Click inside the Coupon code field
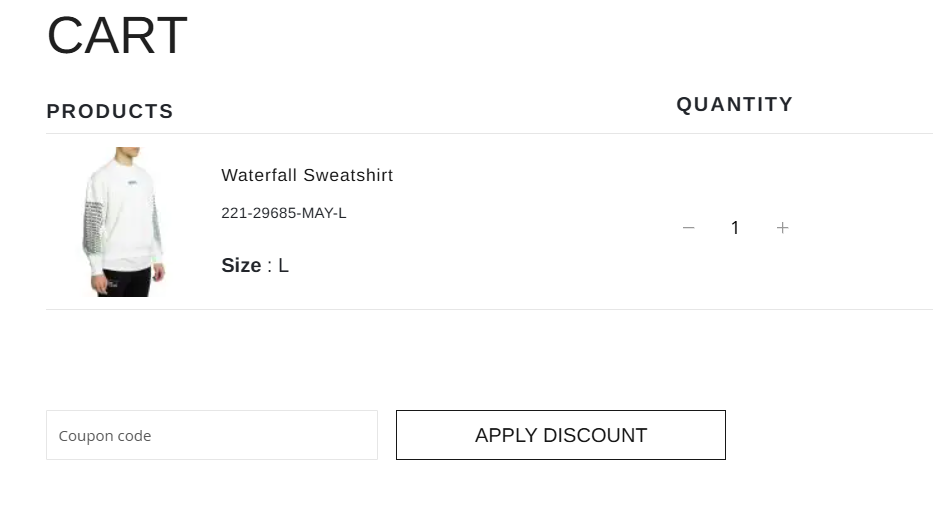The height and width of the screenshot is (516, 933). [212, 435]
